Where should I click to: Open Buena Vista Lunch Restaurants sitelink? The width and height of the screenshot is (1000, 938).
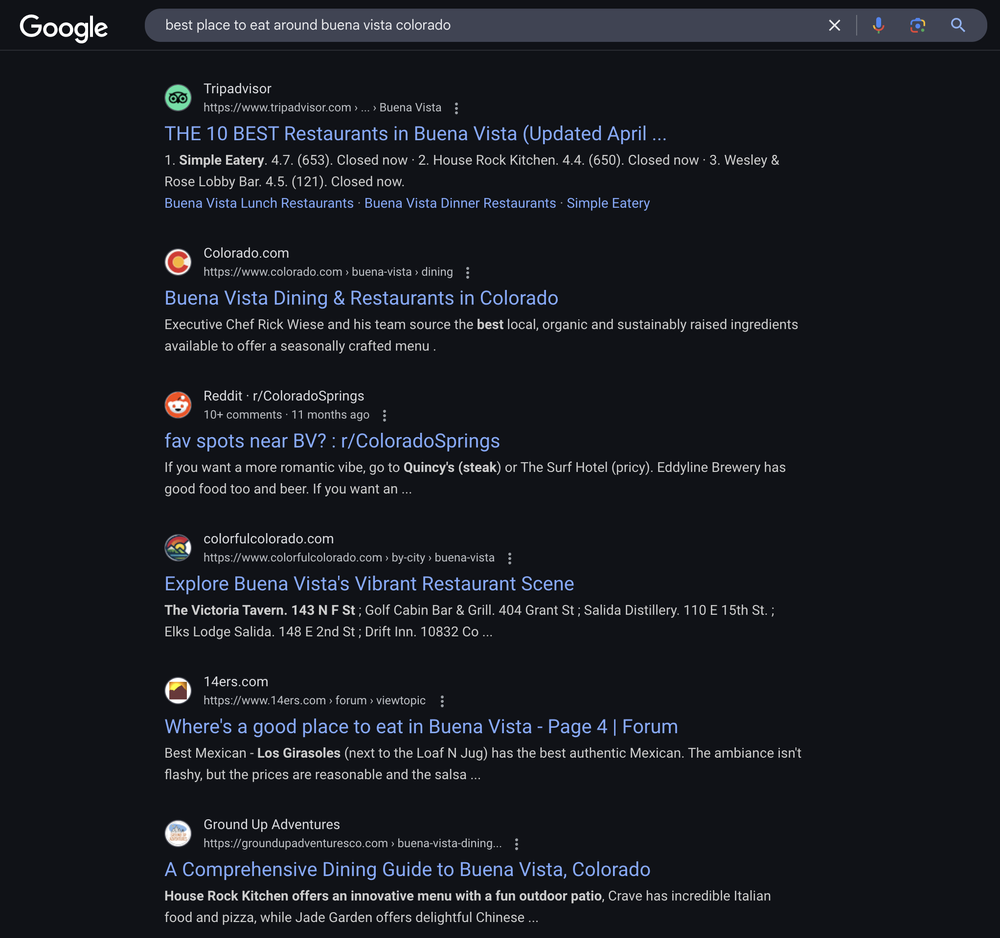click(x=259, y=203)
